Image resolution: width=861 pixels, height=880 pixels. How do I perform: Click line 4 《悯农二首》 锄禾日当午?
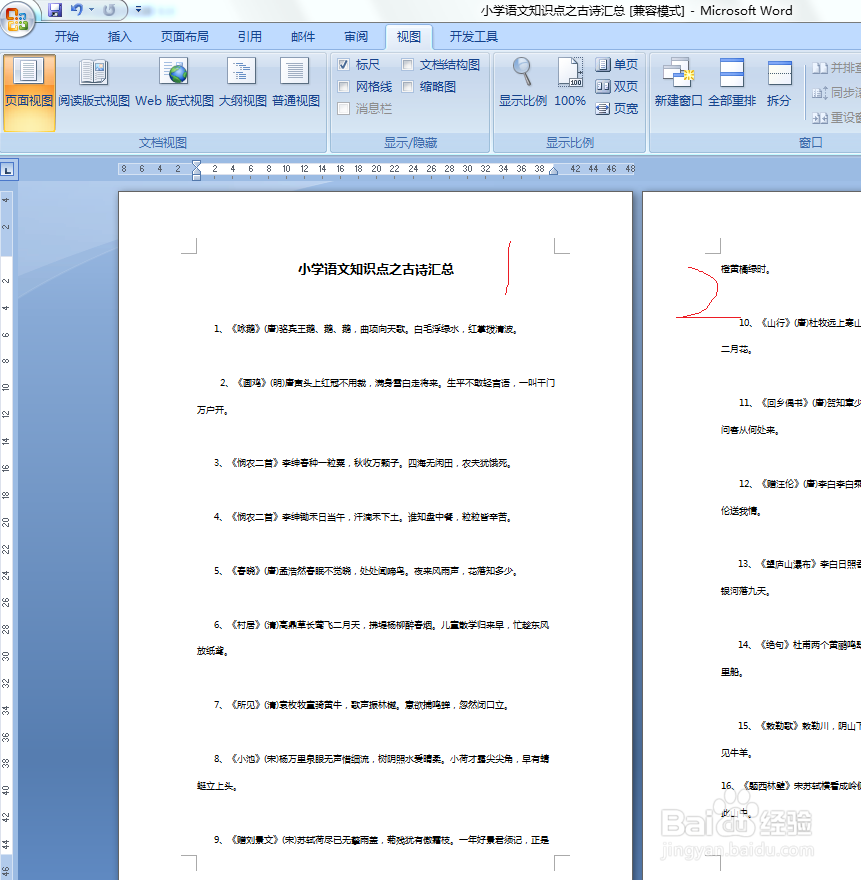[363, 517]
